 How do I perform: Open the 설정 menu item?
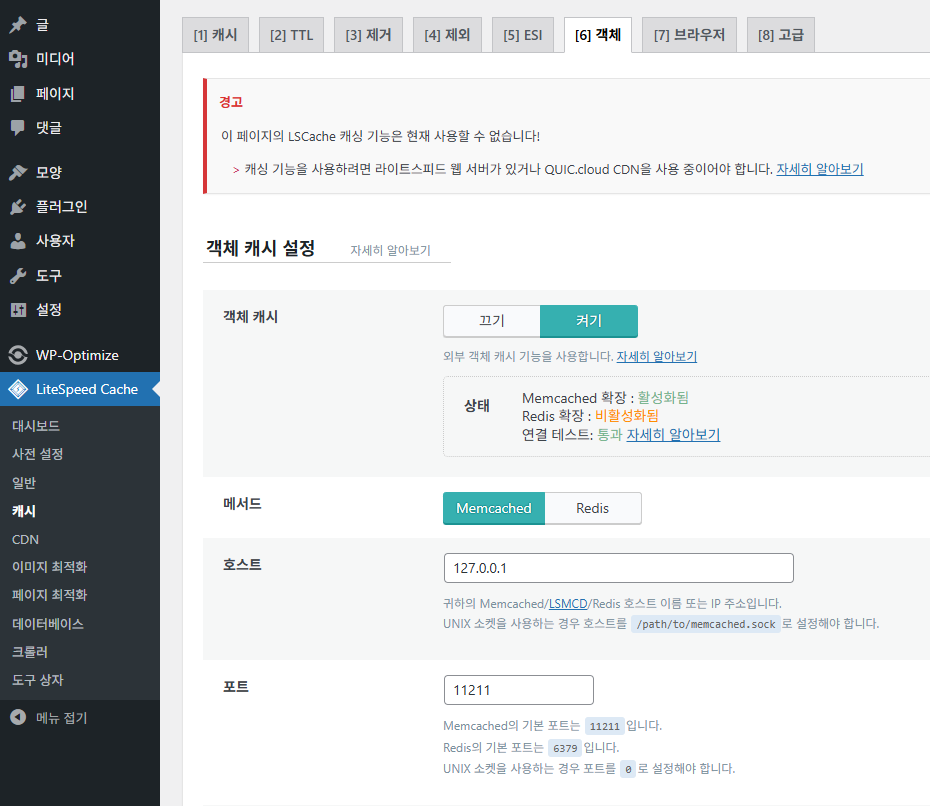point(79,310)
